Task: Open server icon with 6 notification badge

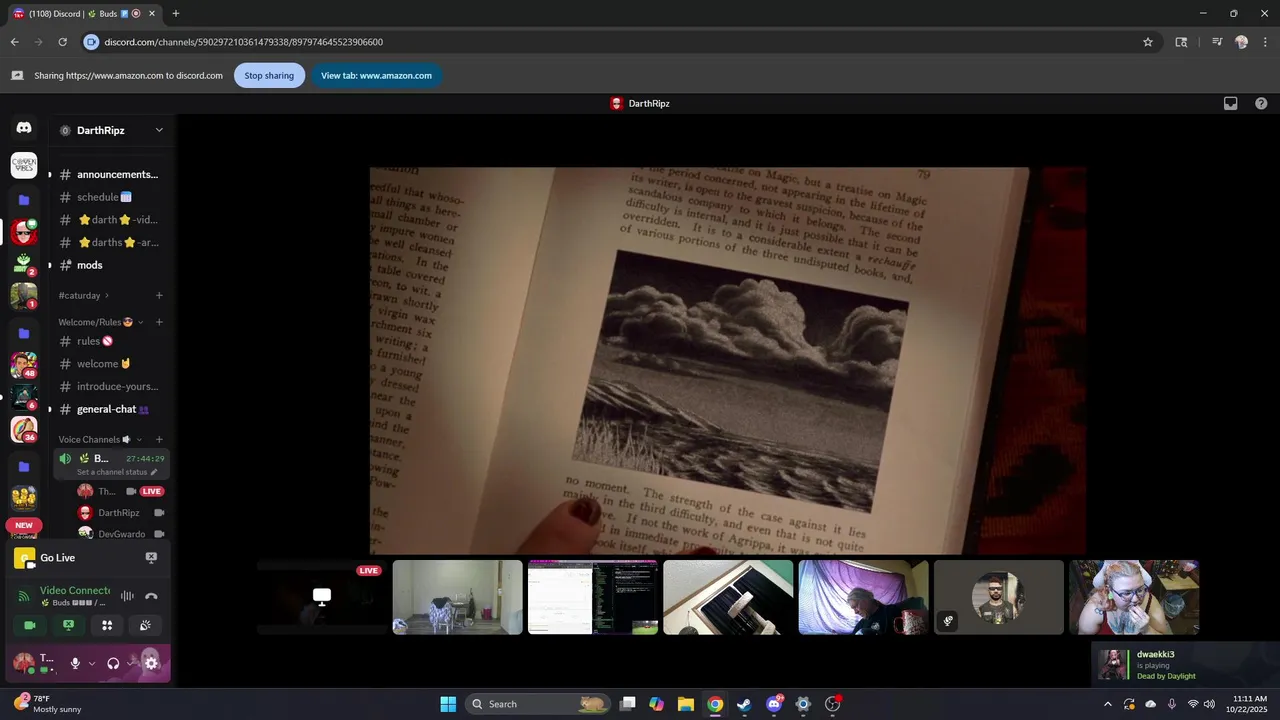Action: pos(24,397)
